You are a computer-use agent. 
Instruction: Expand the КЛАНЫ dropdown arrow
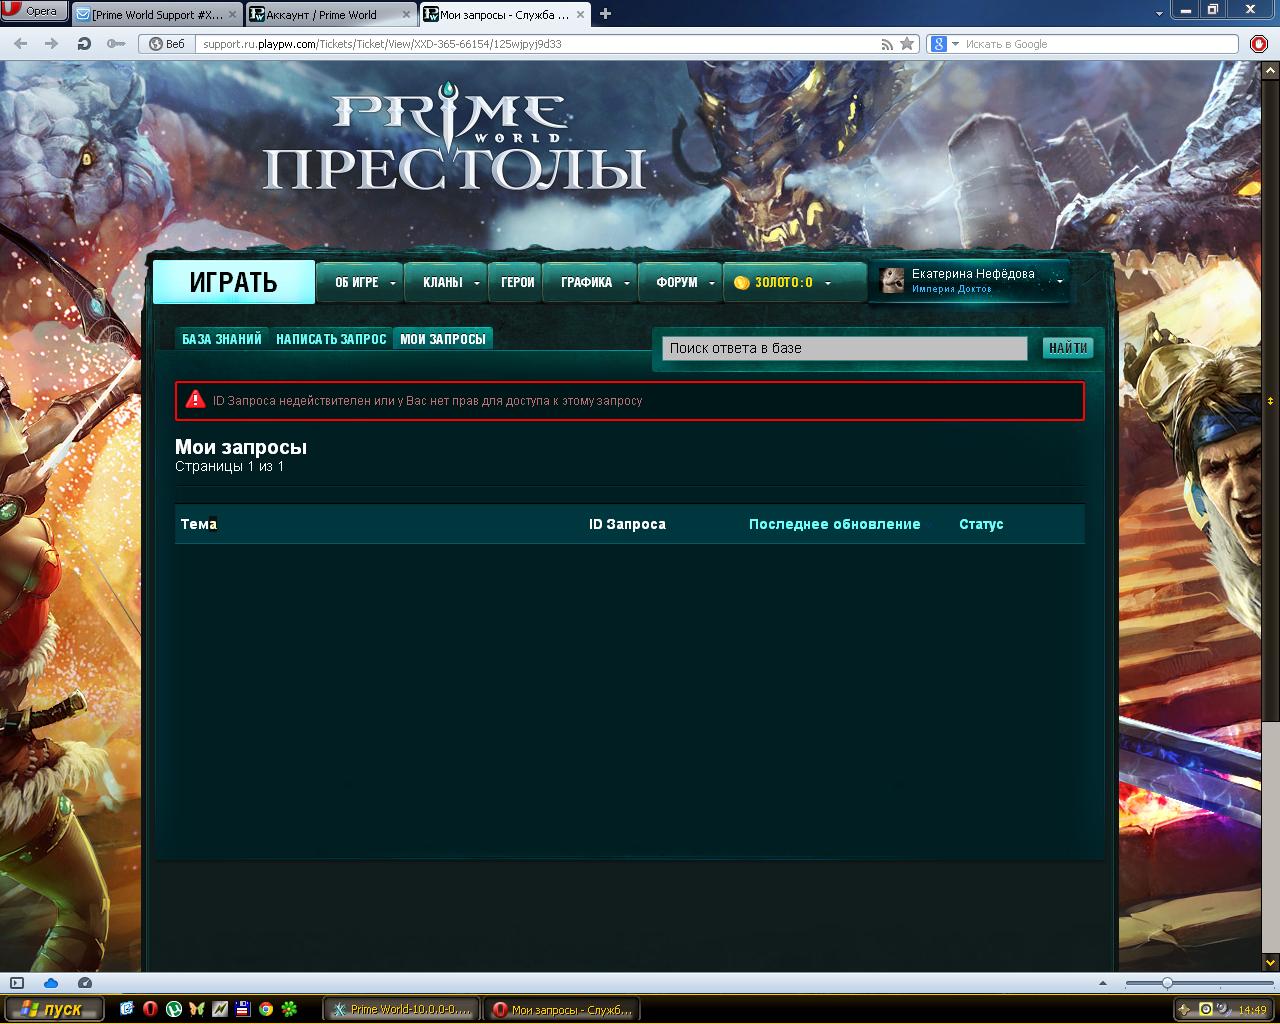(476, 283)
